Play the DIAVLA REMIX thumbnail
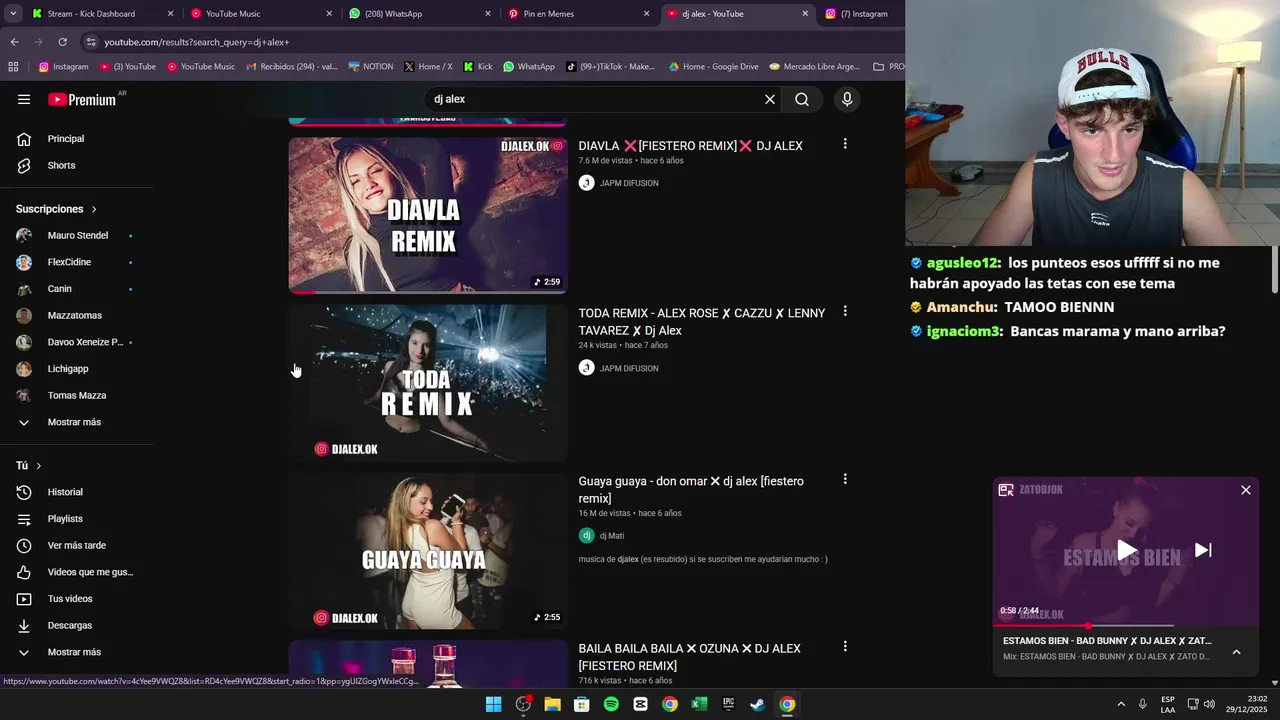 [428, 214]
